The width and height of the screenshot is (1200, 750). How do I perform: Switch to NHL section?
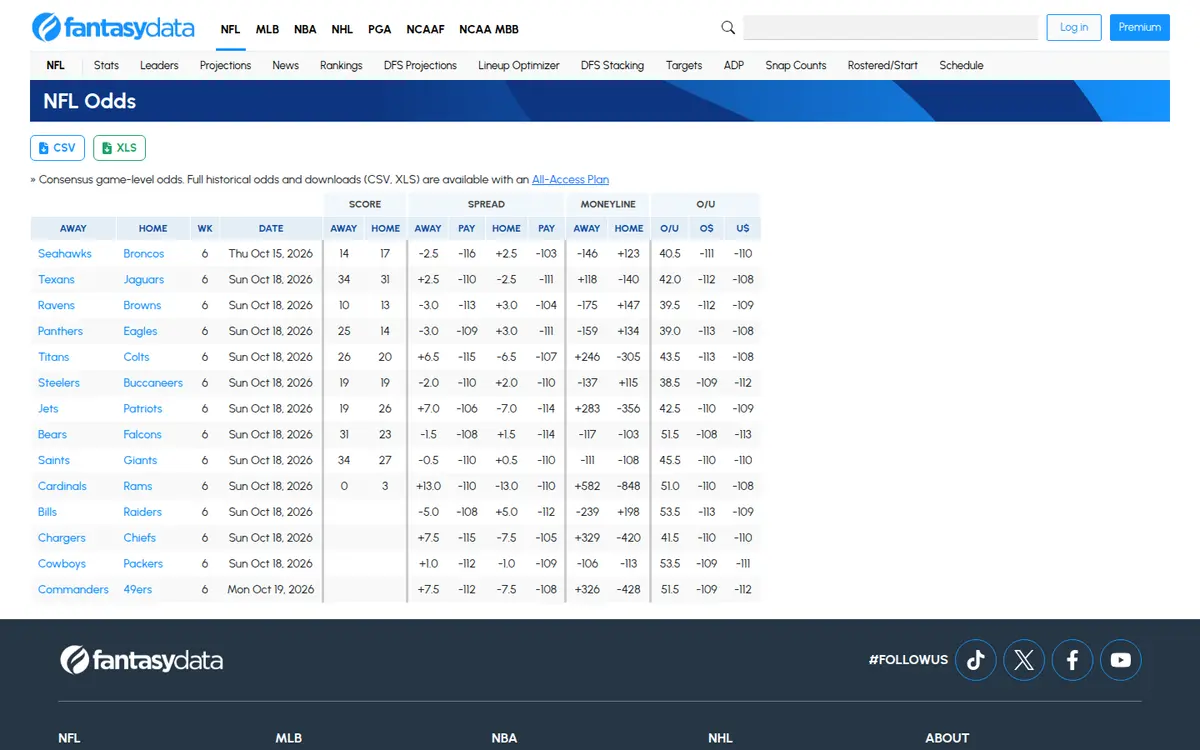[x=343, y=29]
